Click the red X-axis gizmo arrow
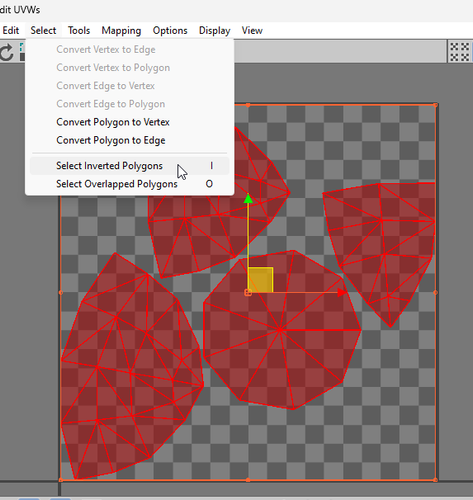The width and height of the screenshot is (473, 500). [x=342, y=293]
